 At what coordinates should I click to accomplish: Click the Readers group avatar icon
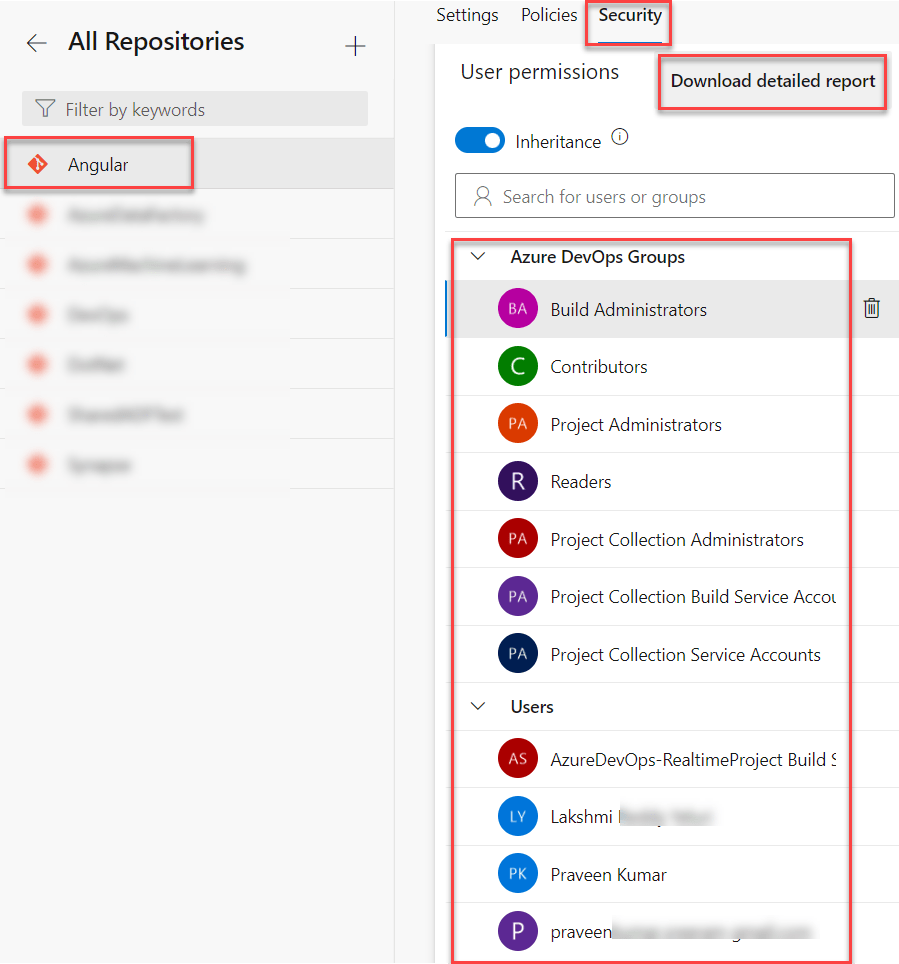tap(517, 481)
